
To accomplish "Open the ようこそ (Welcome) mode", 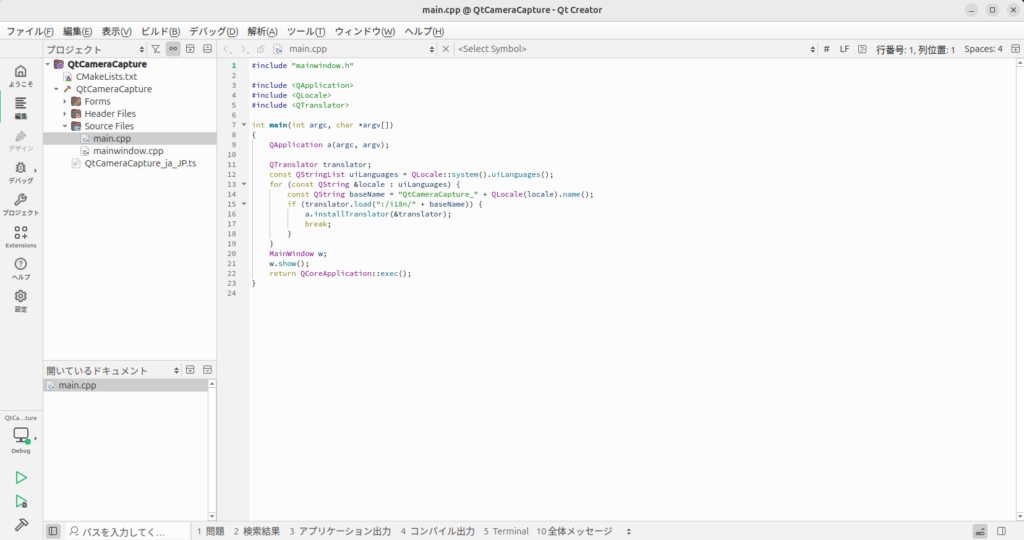I will tap(21, 75).
